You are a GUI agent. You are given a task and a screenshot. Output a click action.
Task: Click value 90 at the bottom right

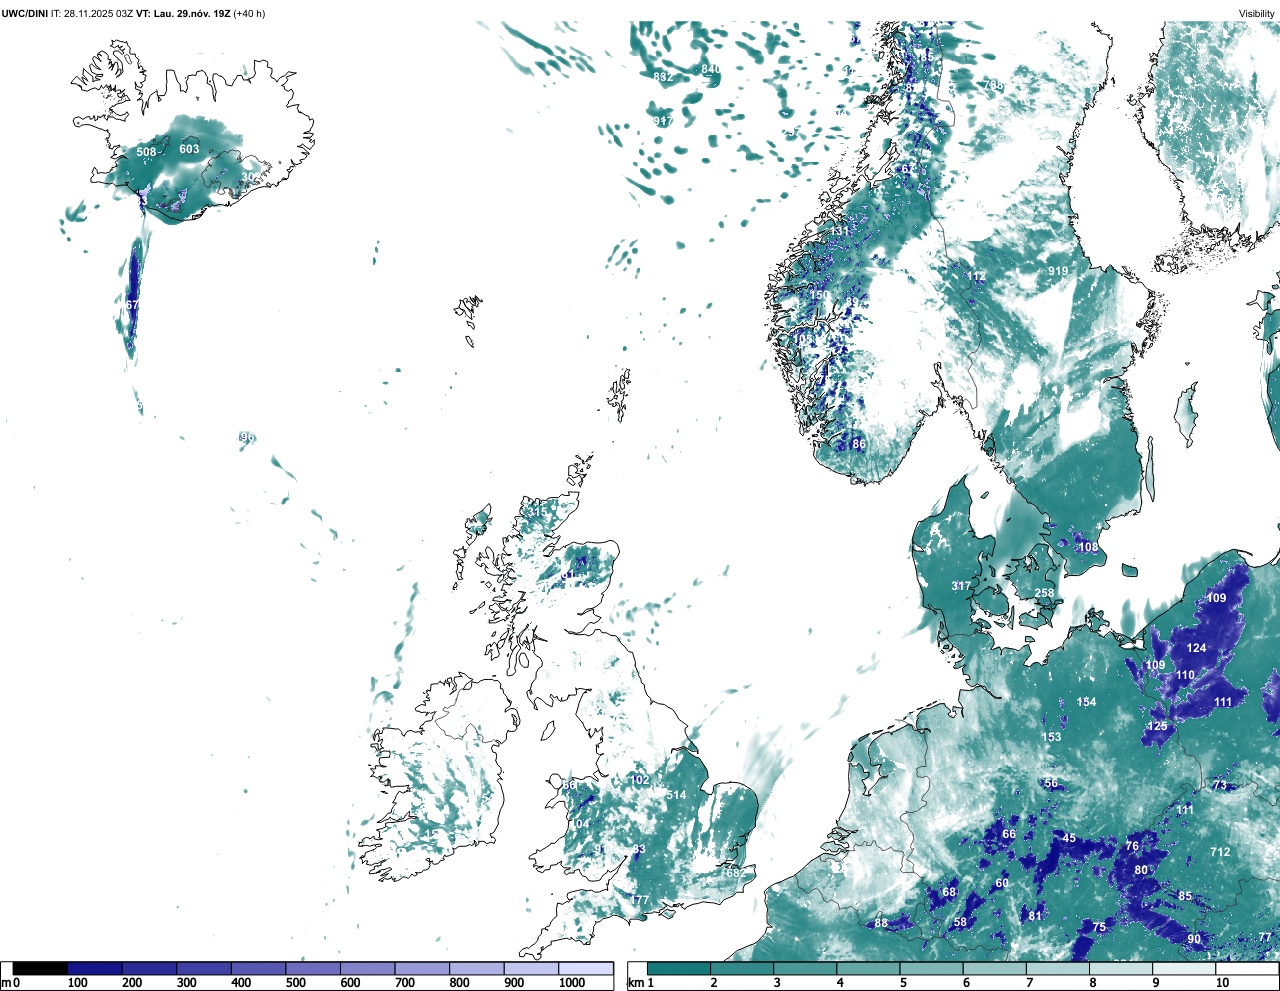1194,939
